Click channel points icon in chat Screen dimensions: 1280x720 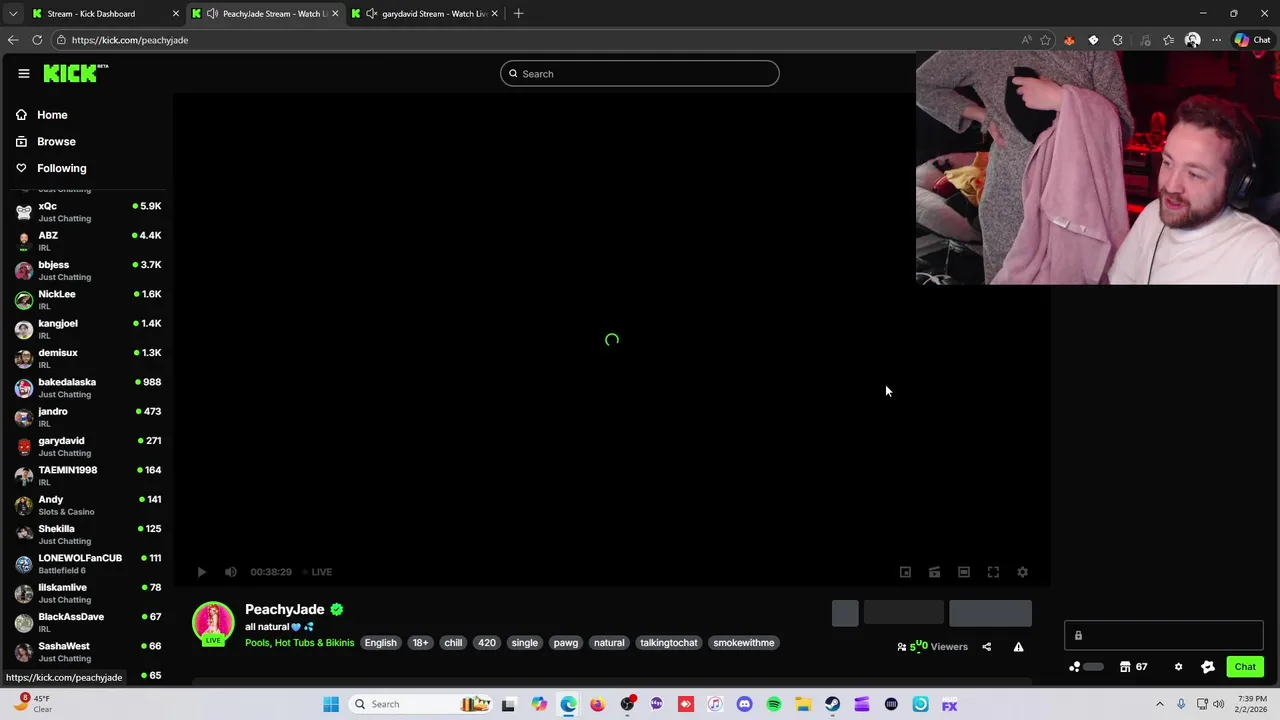pos(1075,667)
